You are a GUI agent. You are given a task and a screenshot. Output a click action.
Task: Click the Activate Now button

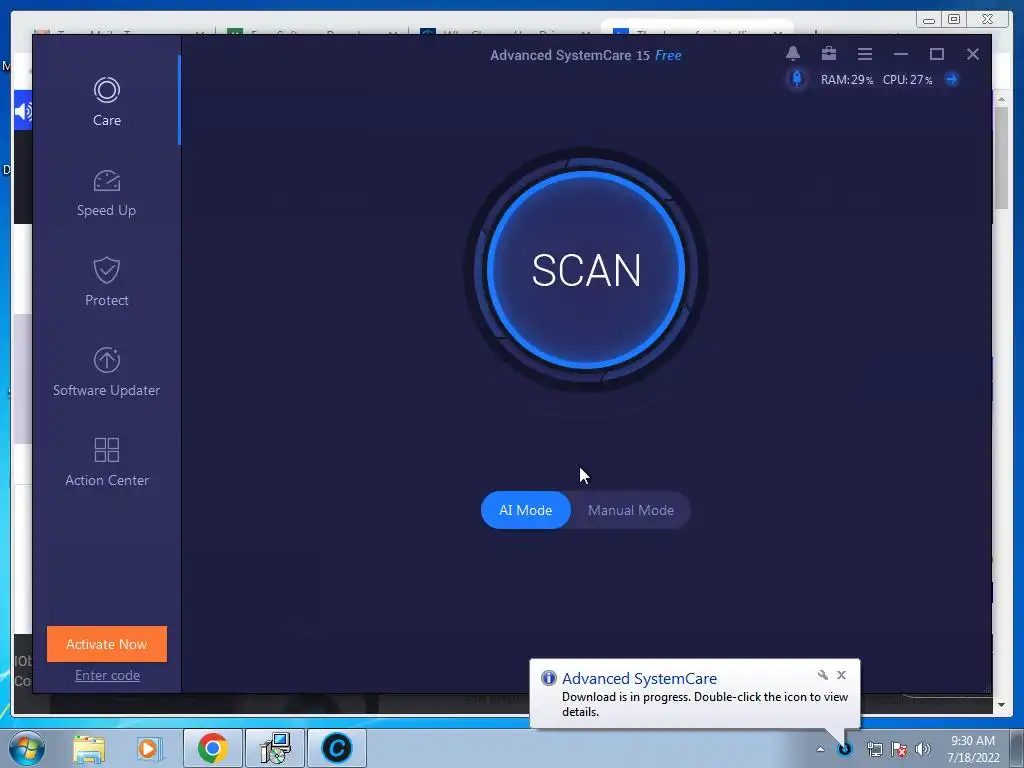[x=106, y=644]
